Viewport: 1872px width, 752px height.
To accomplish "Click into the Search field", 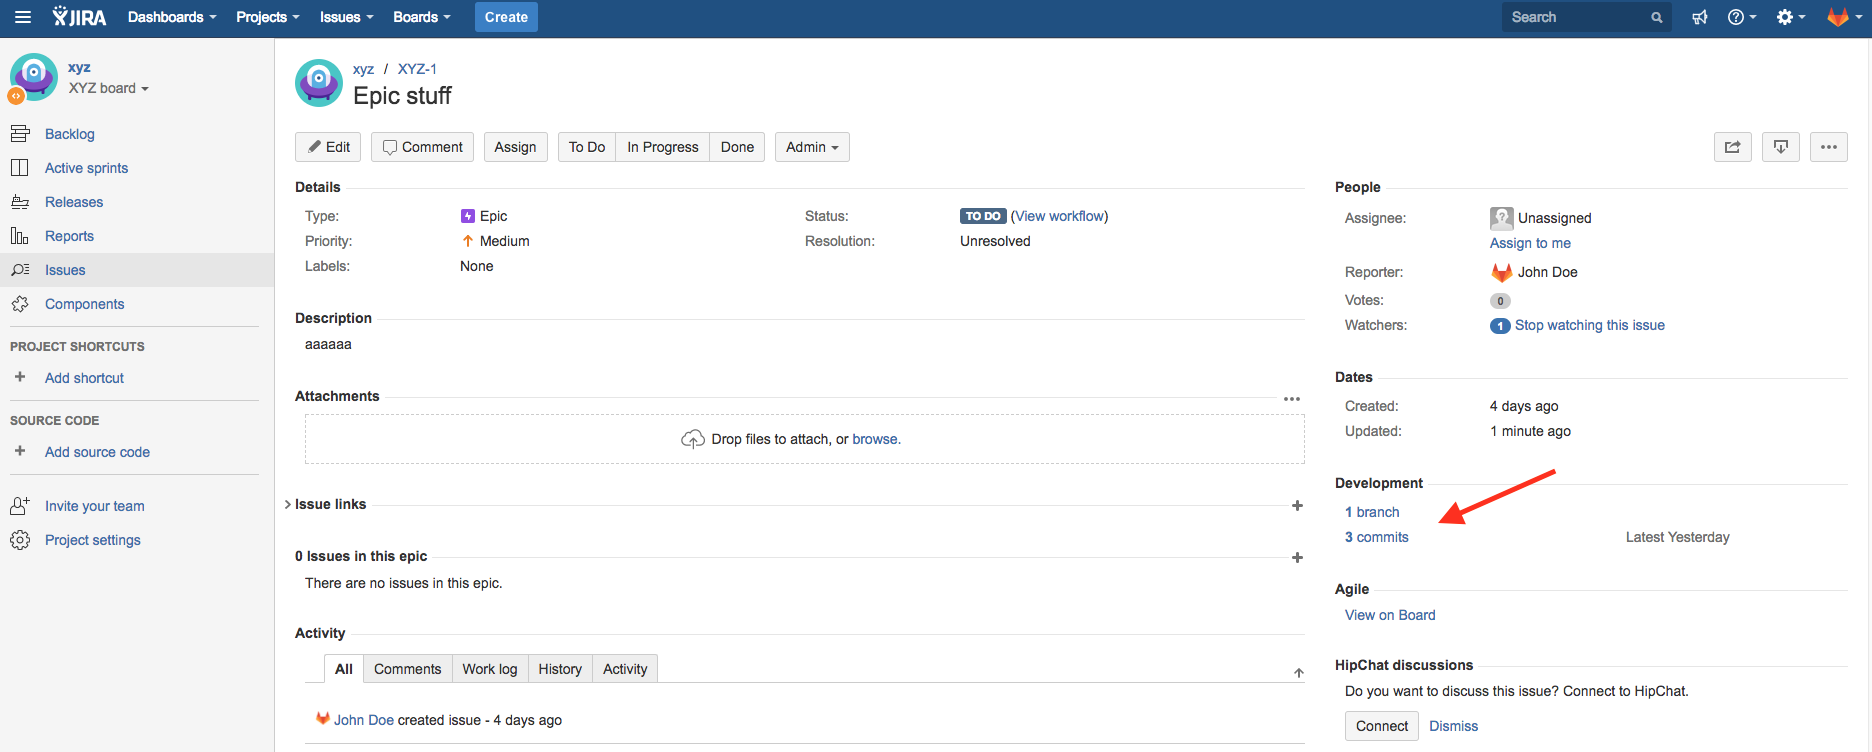I will (x=1575, y=17).
